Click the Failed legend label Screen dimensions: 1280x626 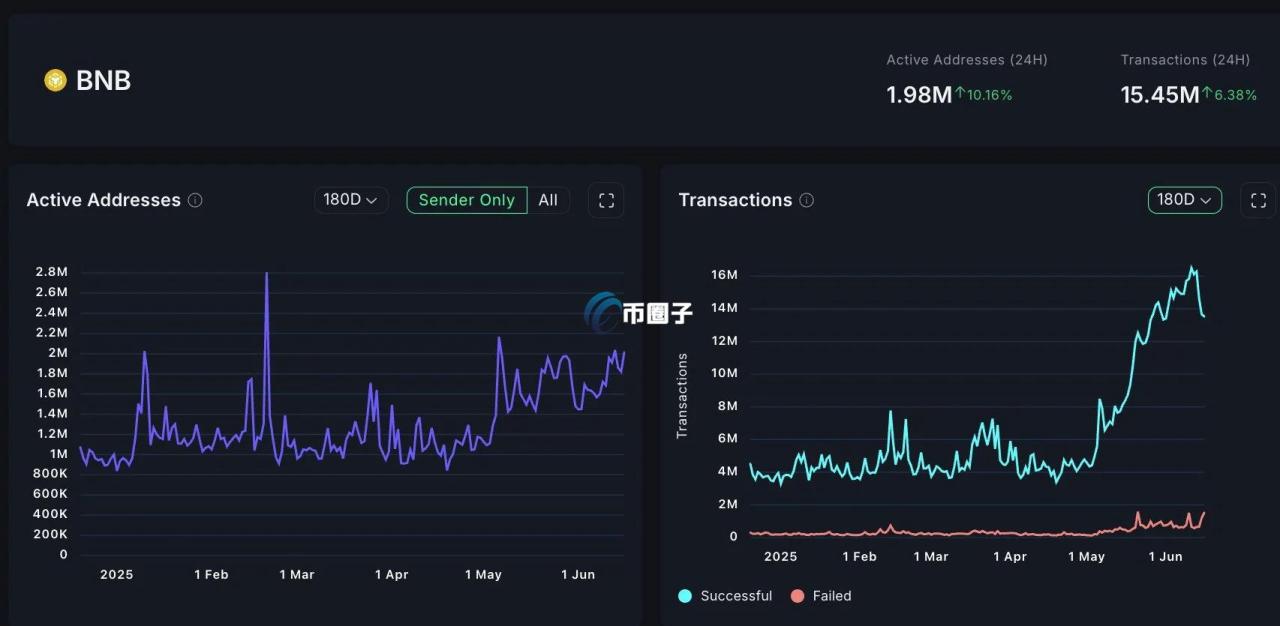832,596
